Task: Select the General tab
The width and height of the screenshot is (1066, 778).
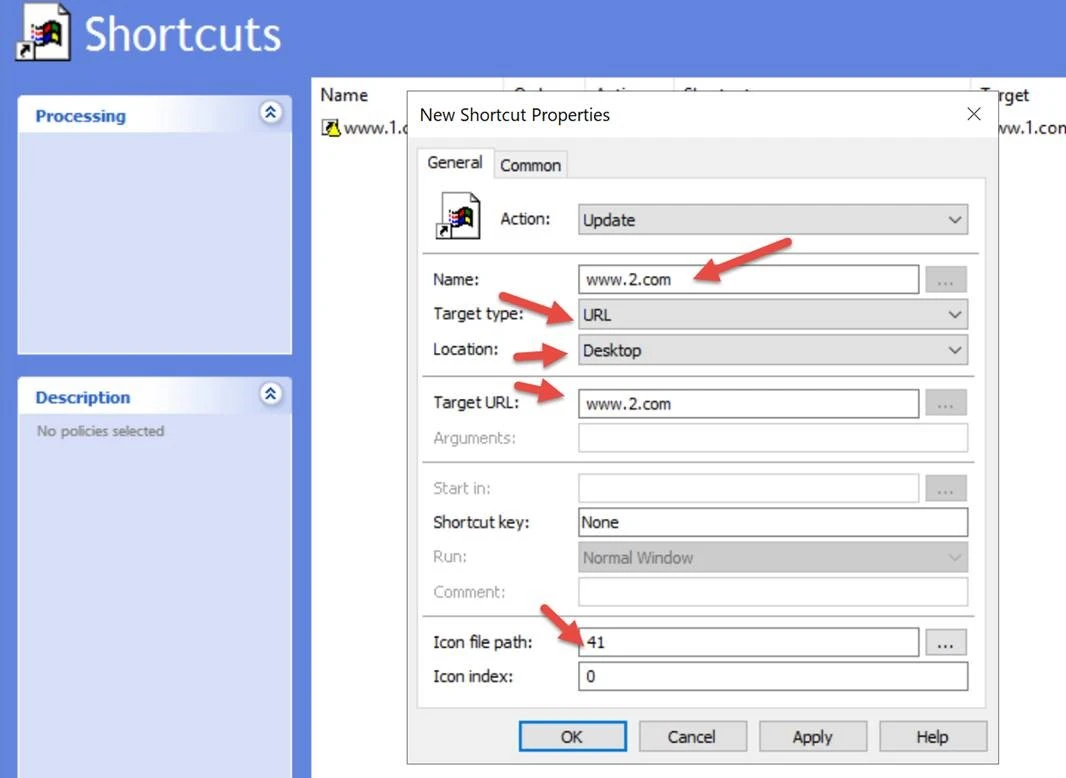Action: (x=455, y=163)
